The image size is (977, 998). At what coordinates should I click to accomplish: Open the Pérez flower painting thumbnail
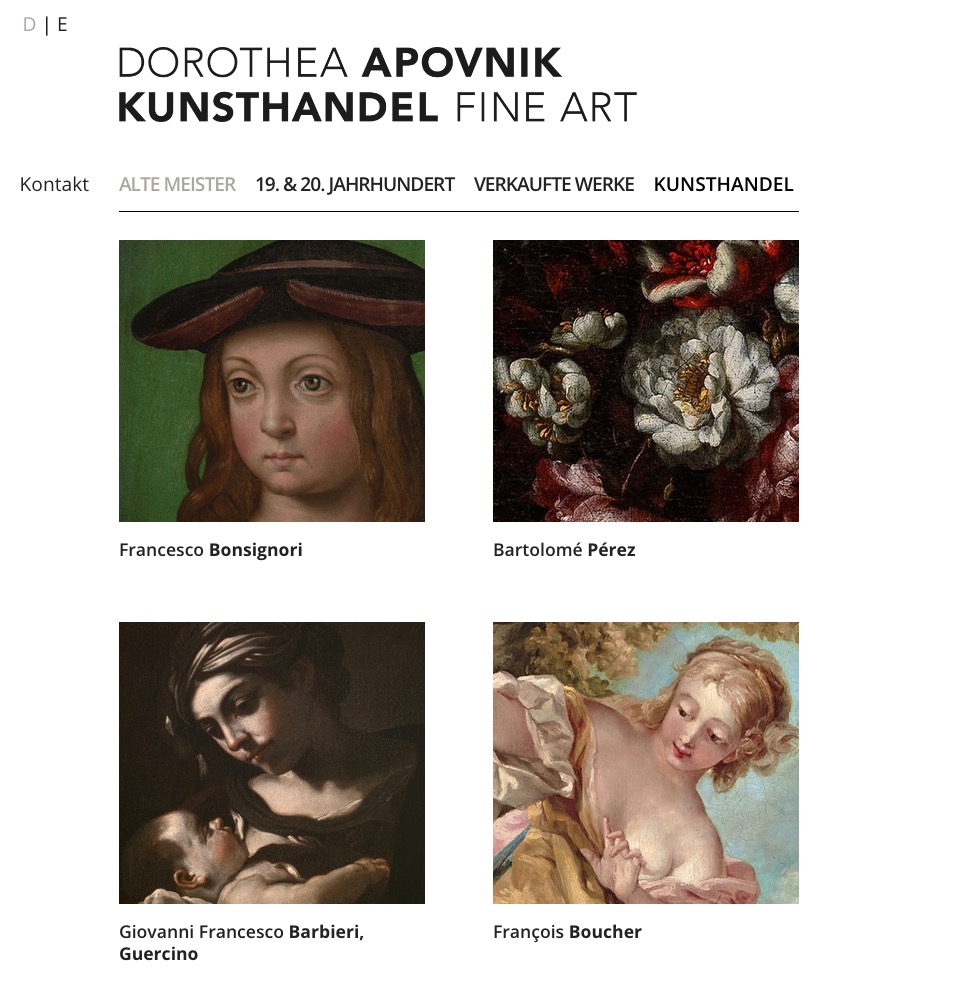click(645, 381)
